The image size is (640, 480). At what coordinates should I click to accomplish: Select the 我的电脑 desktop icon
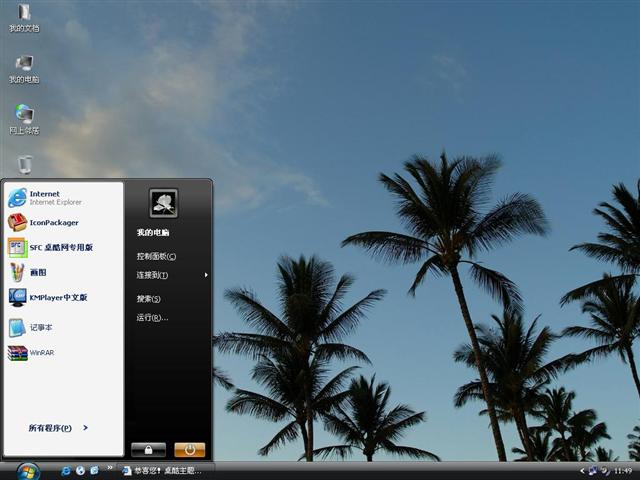coord(24,69)
